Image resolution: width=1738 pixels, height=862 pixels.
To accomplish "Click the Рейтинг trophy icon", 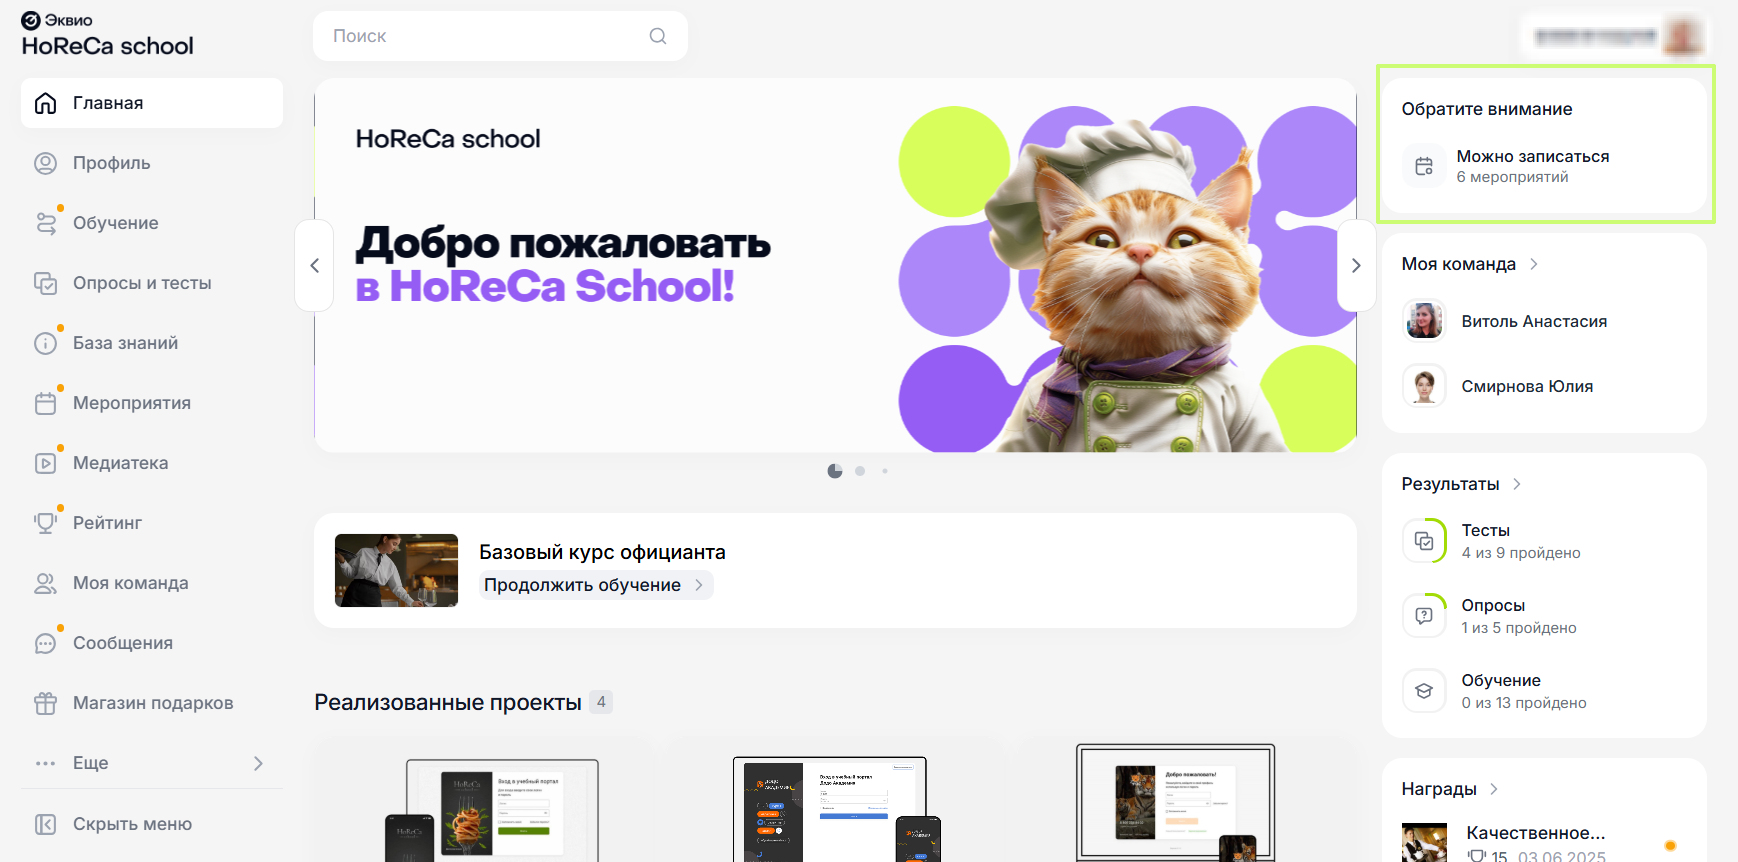I will click(x=45, y=523).
